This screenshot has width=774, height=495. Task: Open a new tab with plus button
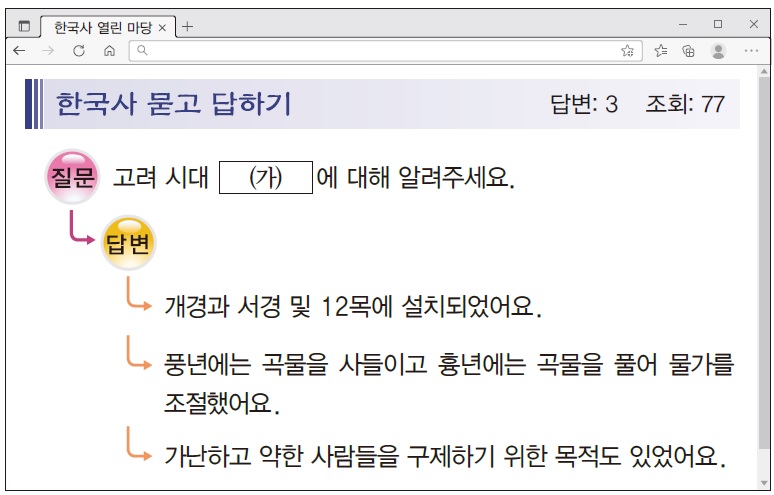click(187, 26)
